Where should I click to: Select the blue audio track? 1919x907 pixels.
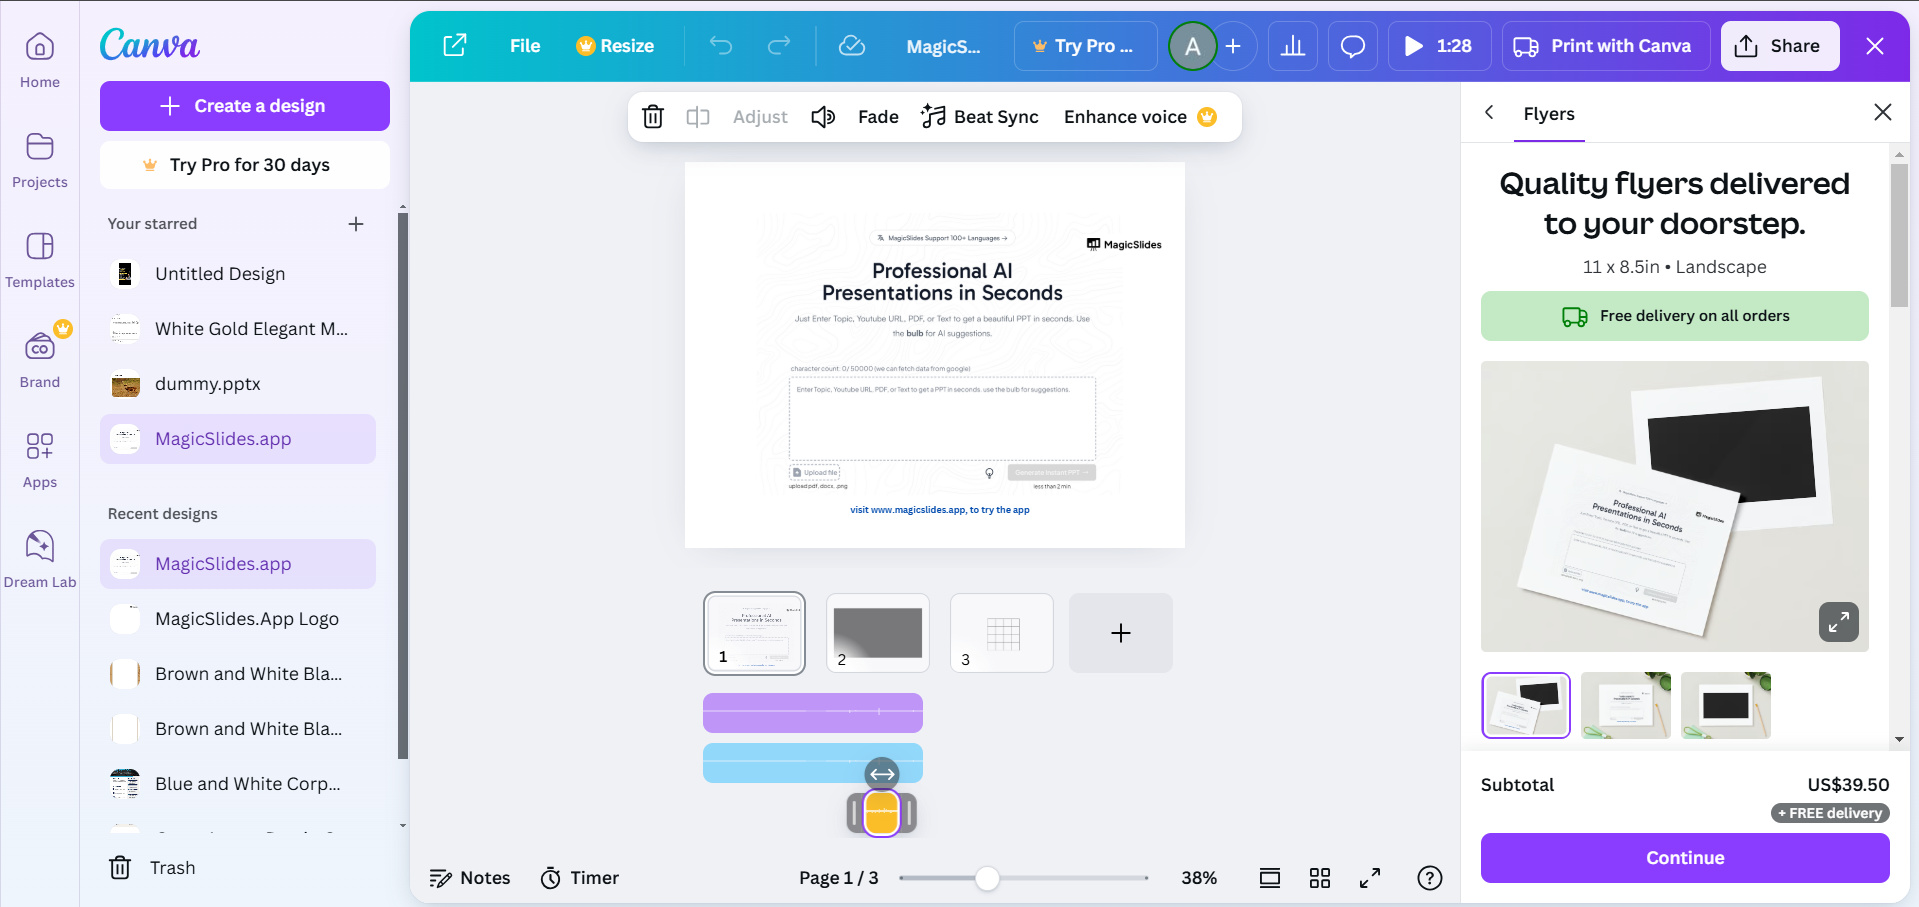(x=813, y=763)
